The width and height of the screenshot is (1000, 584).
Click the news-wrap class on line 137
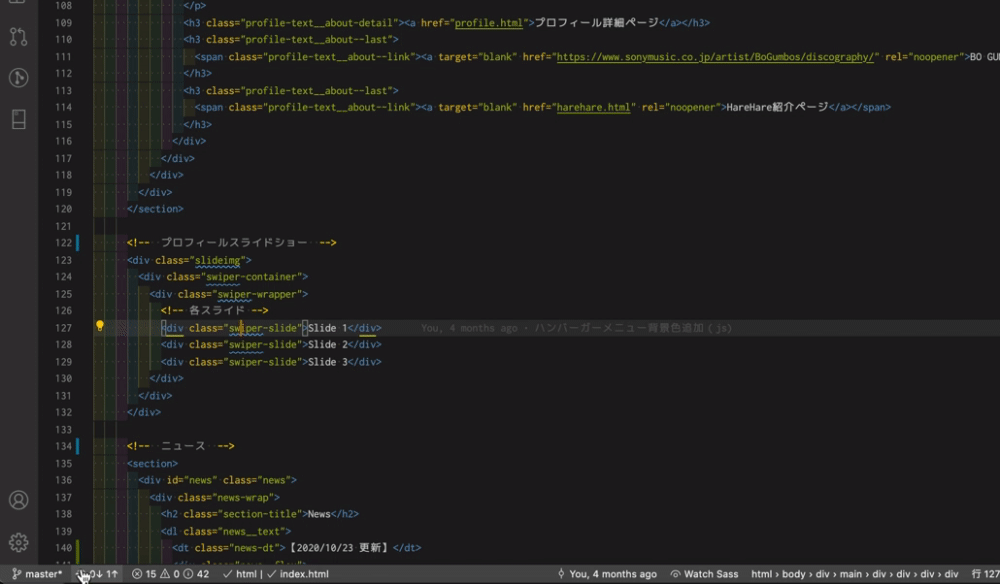(246, 497)
